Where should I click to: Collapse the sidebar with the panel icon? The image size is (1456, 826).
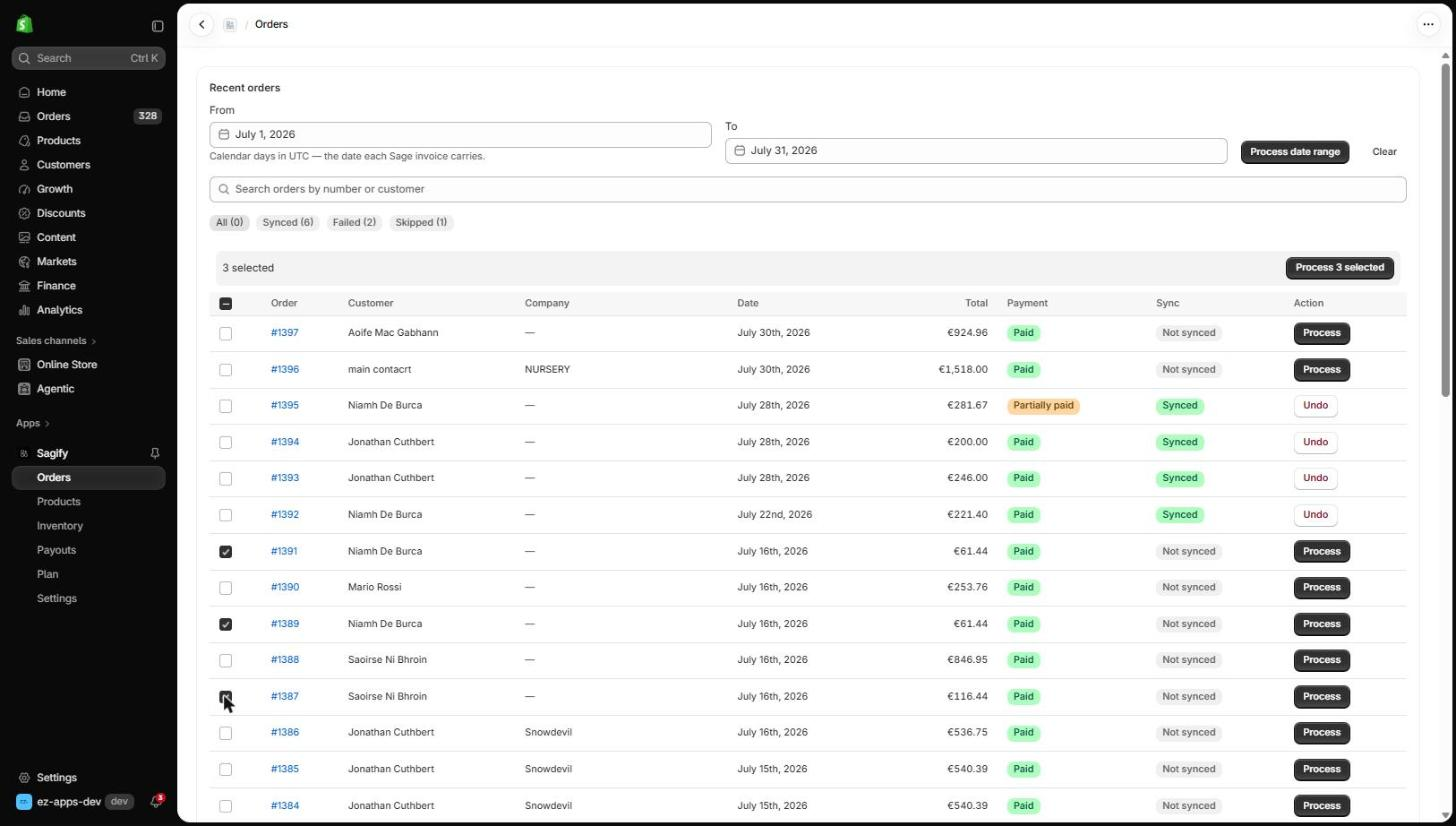point(157,26)
